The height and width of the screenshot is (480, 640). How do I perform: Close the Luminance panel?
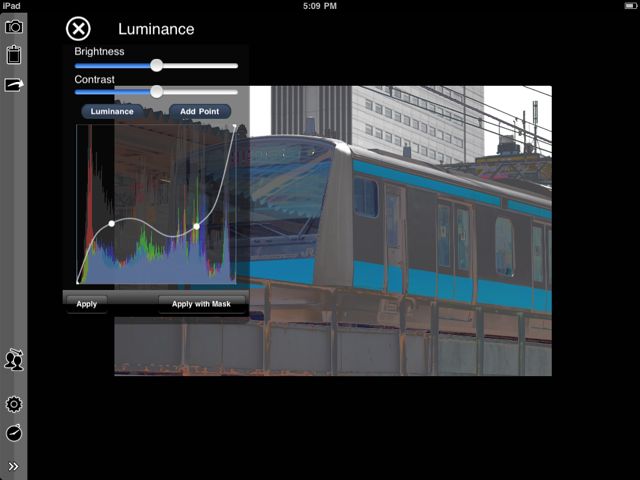(x=78, y=29)
